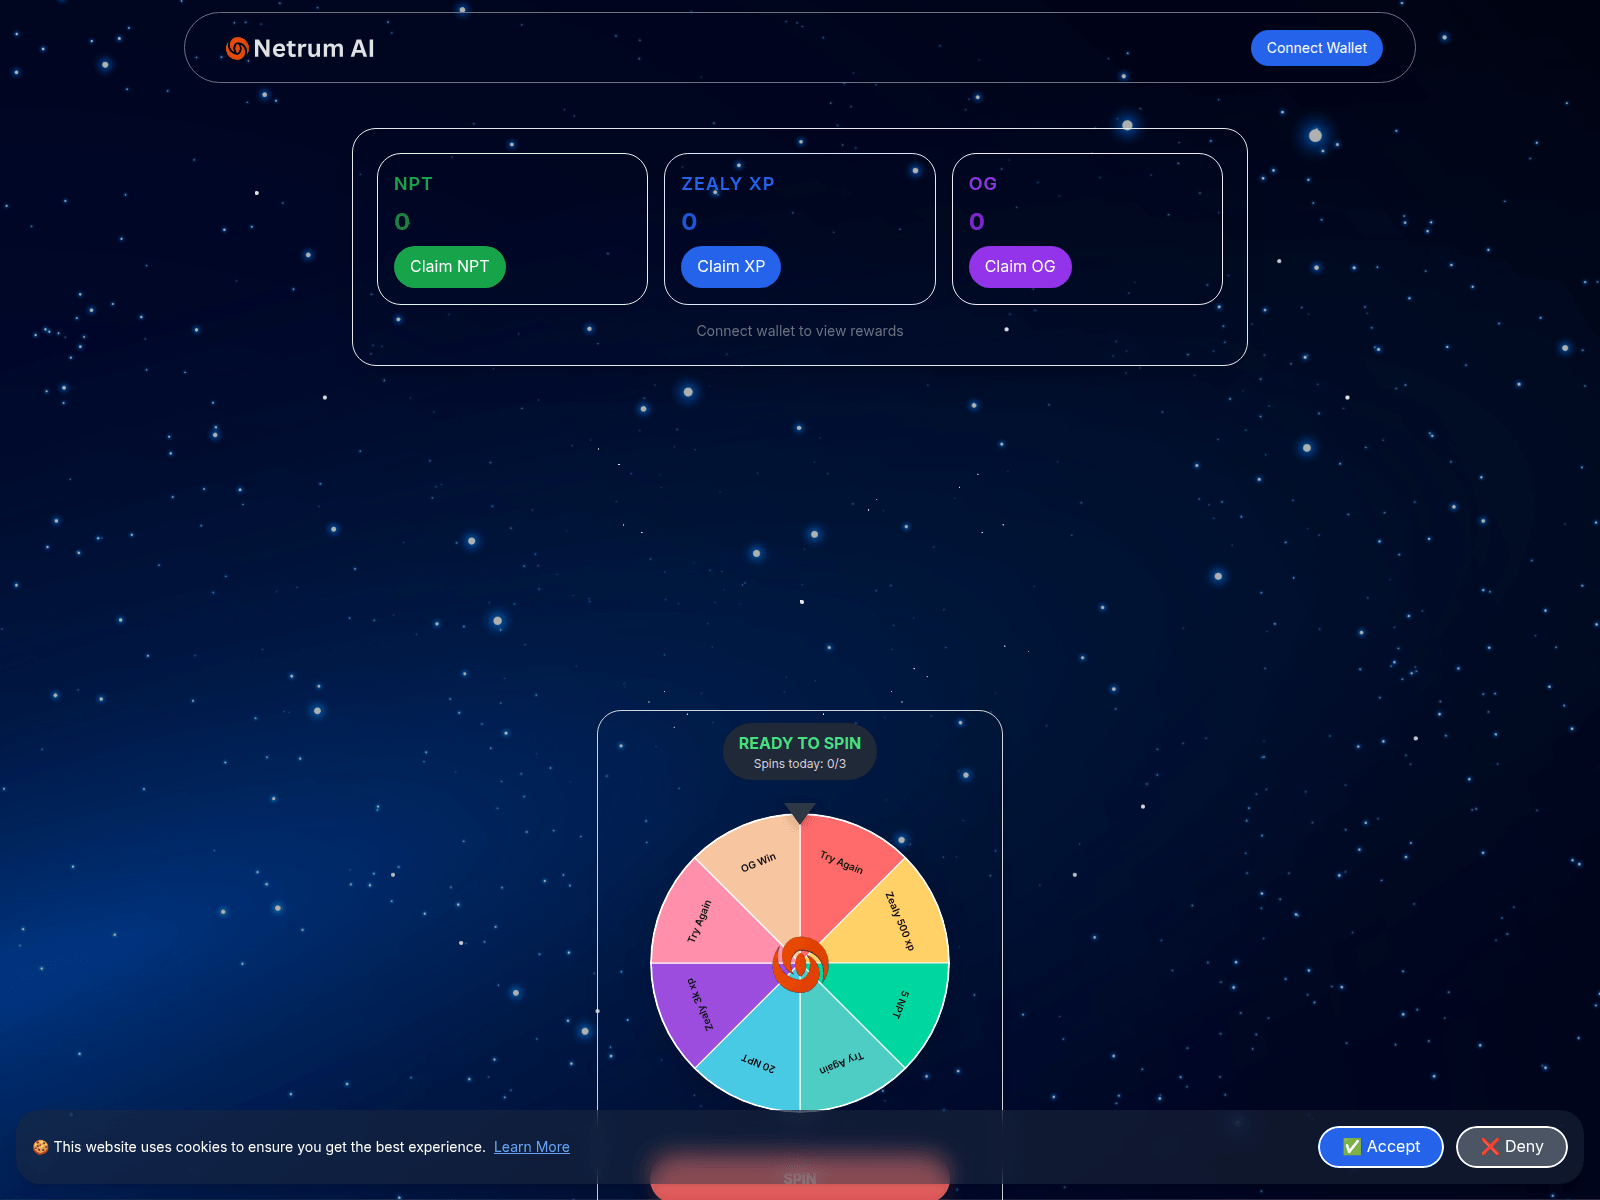The image size is (1600, 1200).
Task: Select the Zealy 500 xp wheel segment
Action: pos(899,921)
